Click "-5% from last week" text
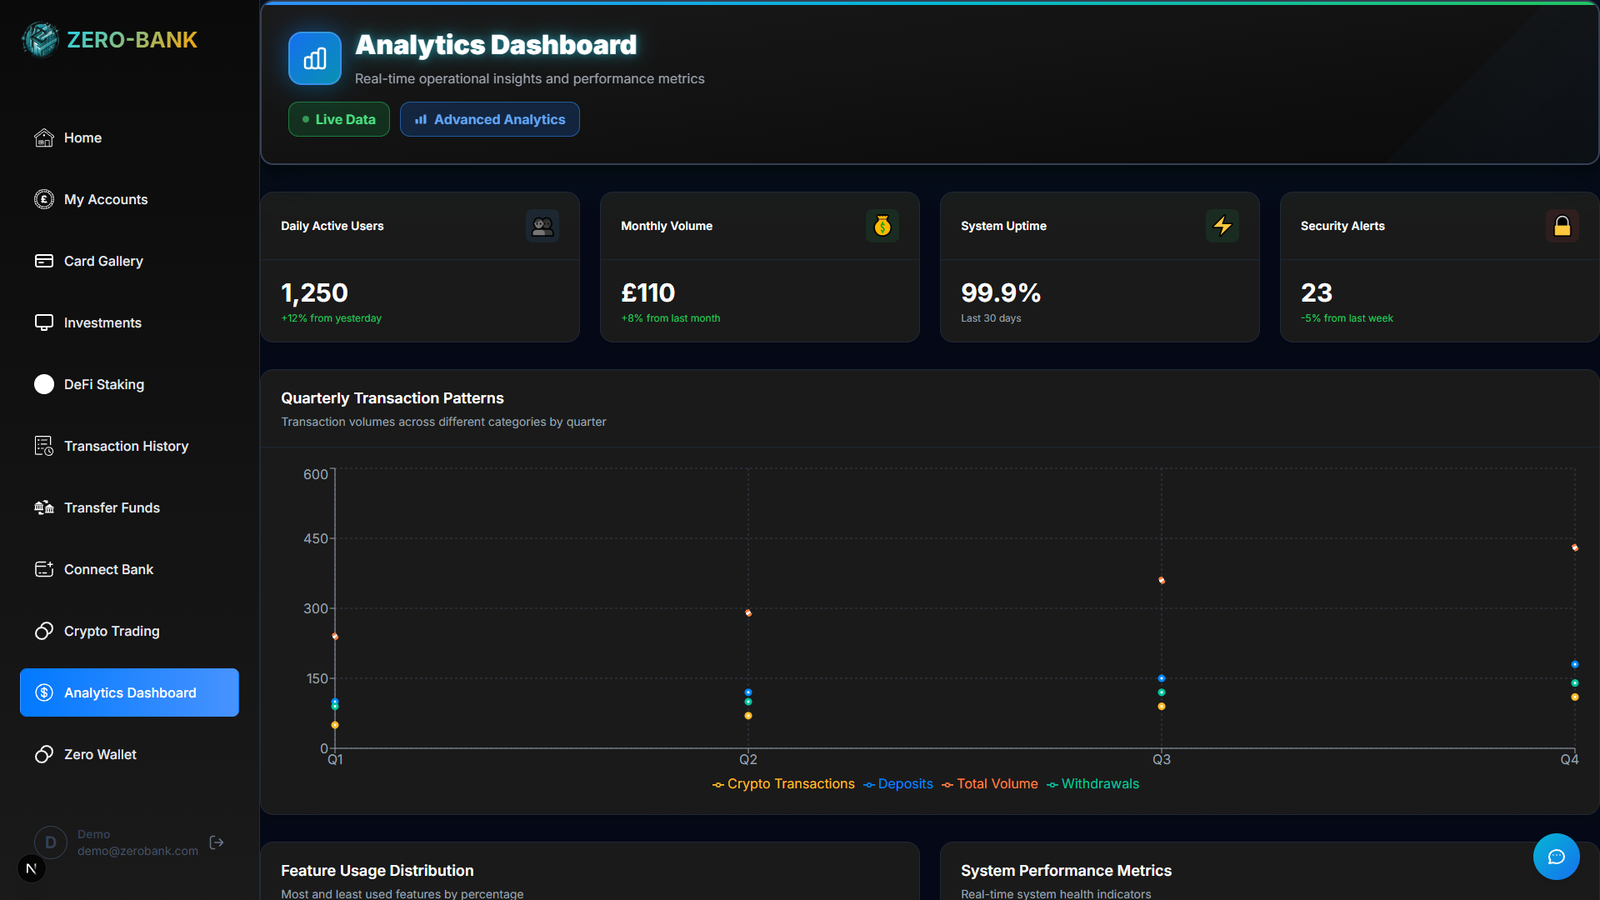Screen dimensions: 1600x900 [x=1347, y=318]
